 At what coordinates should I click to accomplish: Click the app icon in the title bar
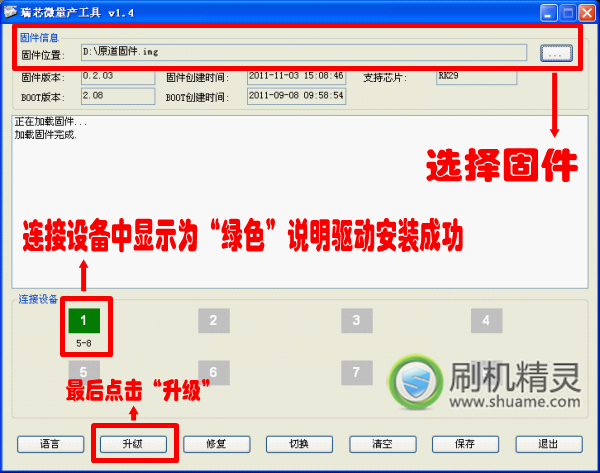(x=10, y=12)
